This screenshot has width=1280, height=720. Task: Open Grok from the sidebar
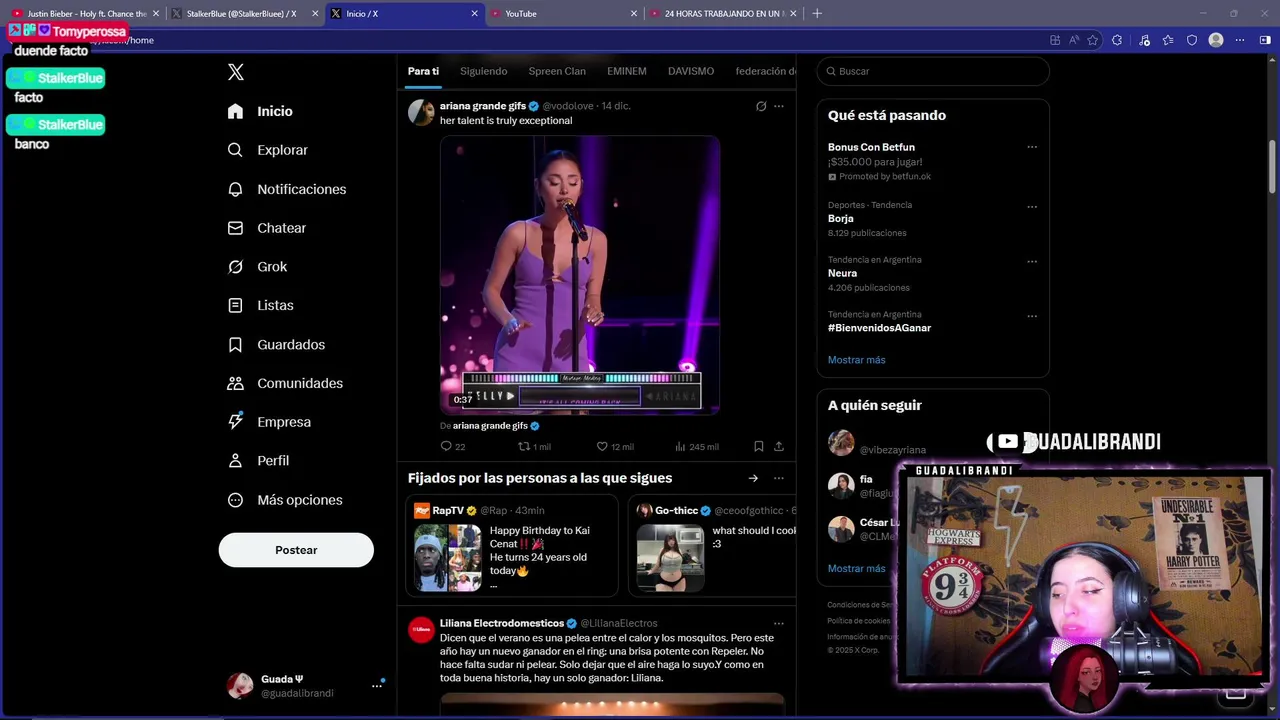coord(257,267)
